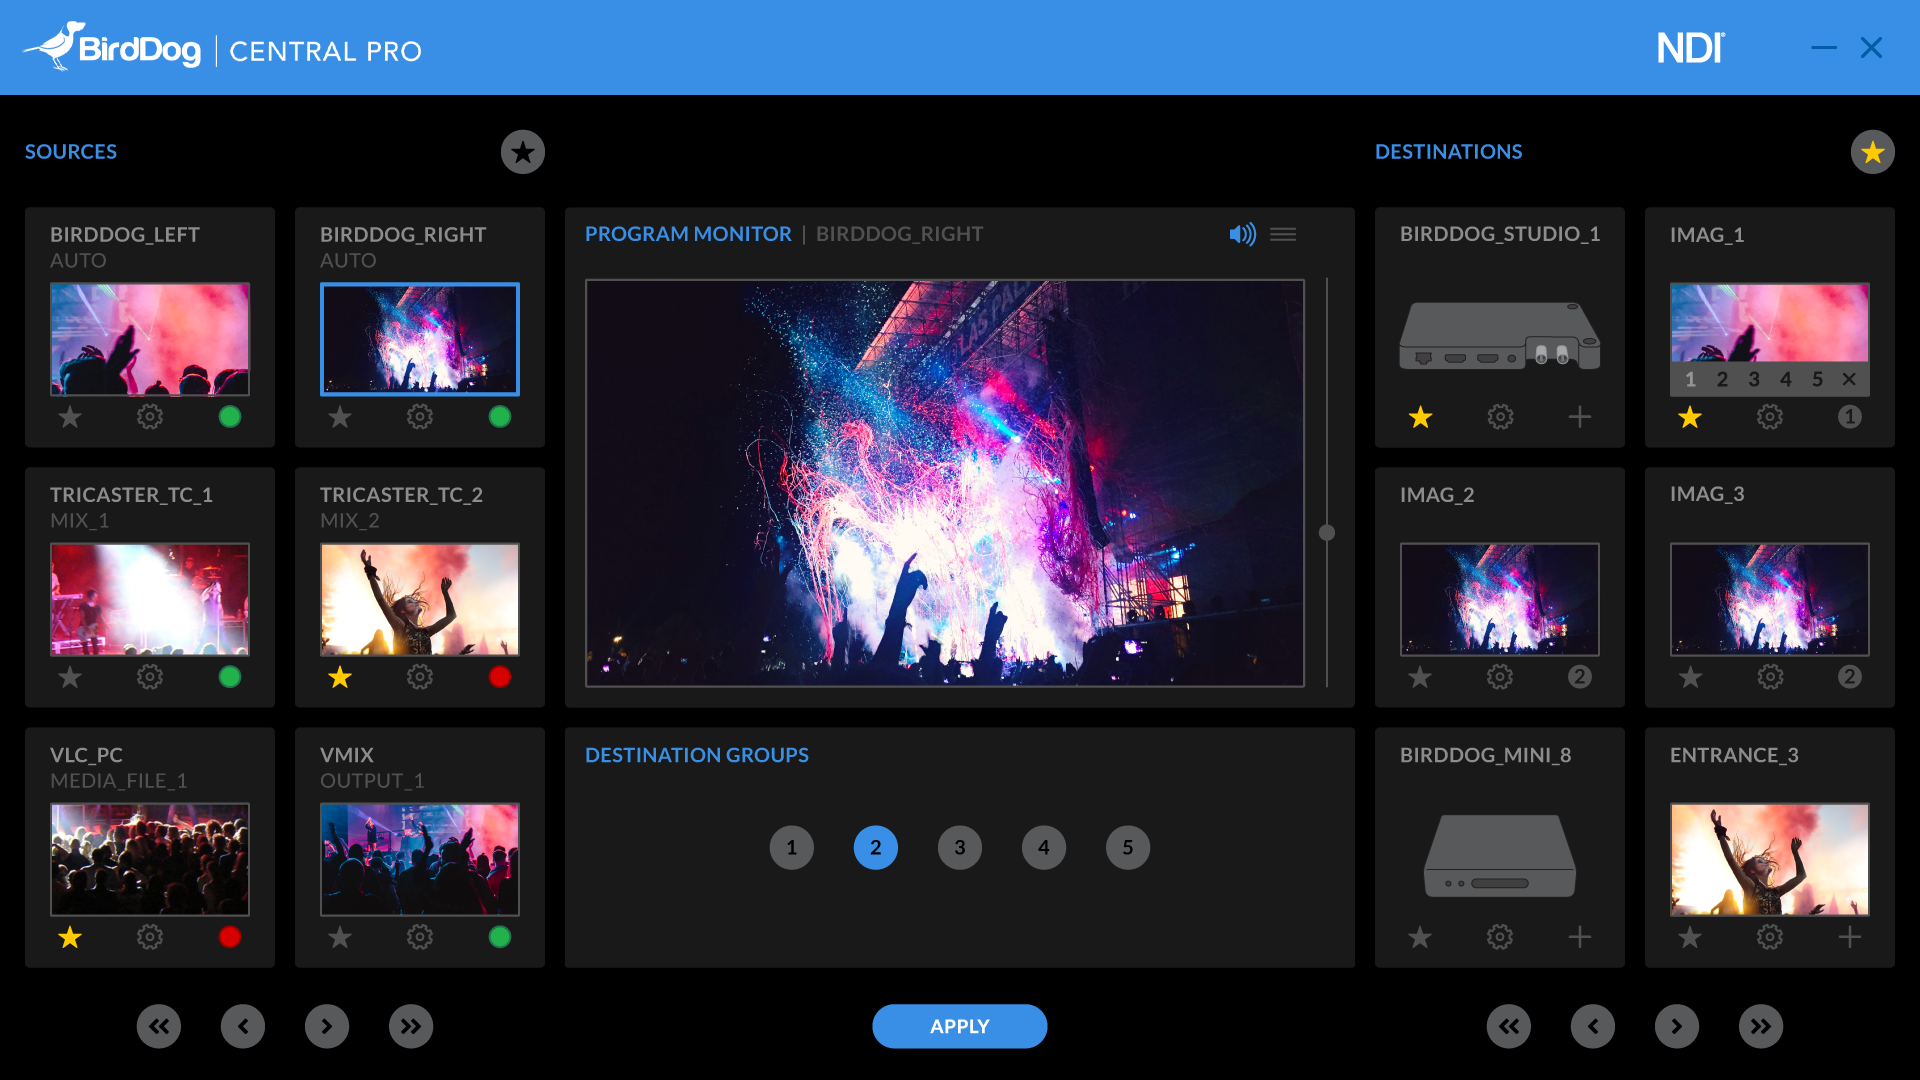
Task: Select destination group 5
Action: click(x=1128, y=848)
